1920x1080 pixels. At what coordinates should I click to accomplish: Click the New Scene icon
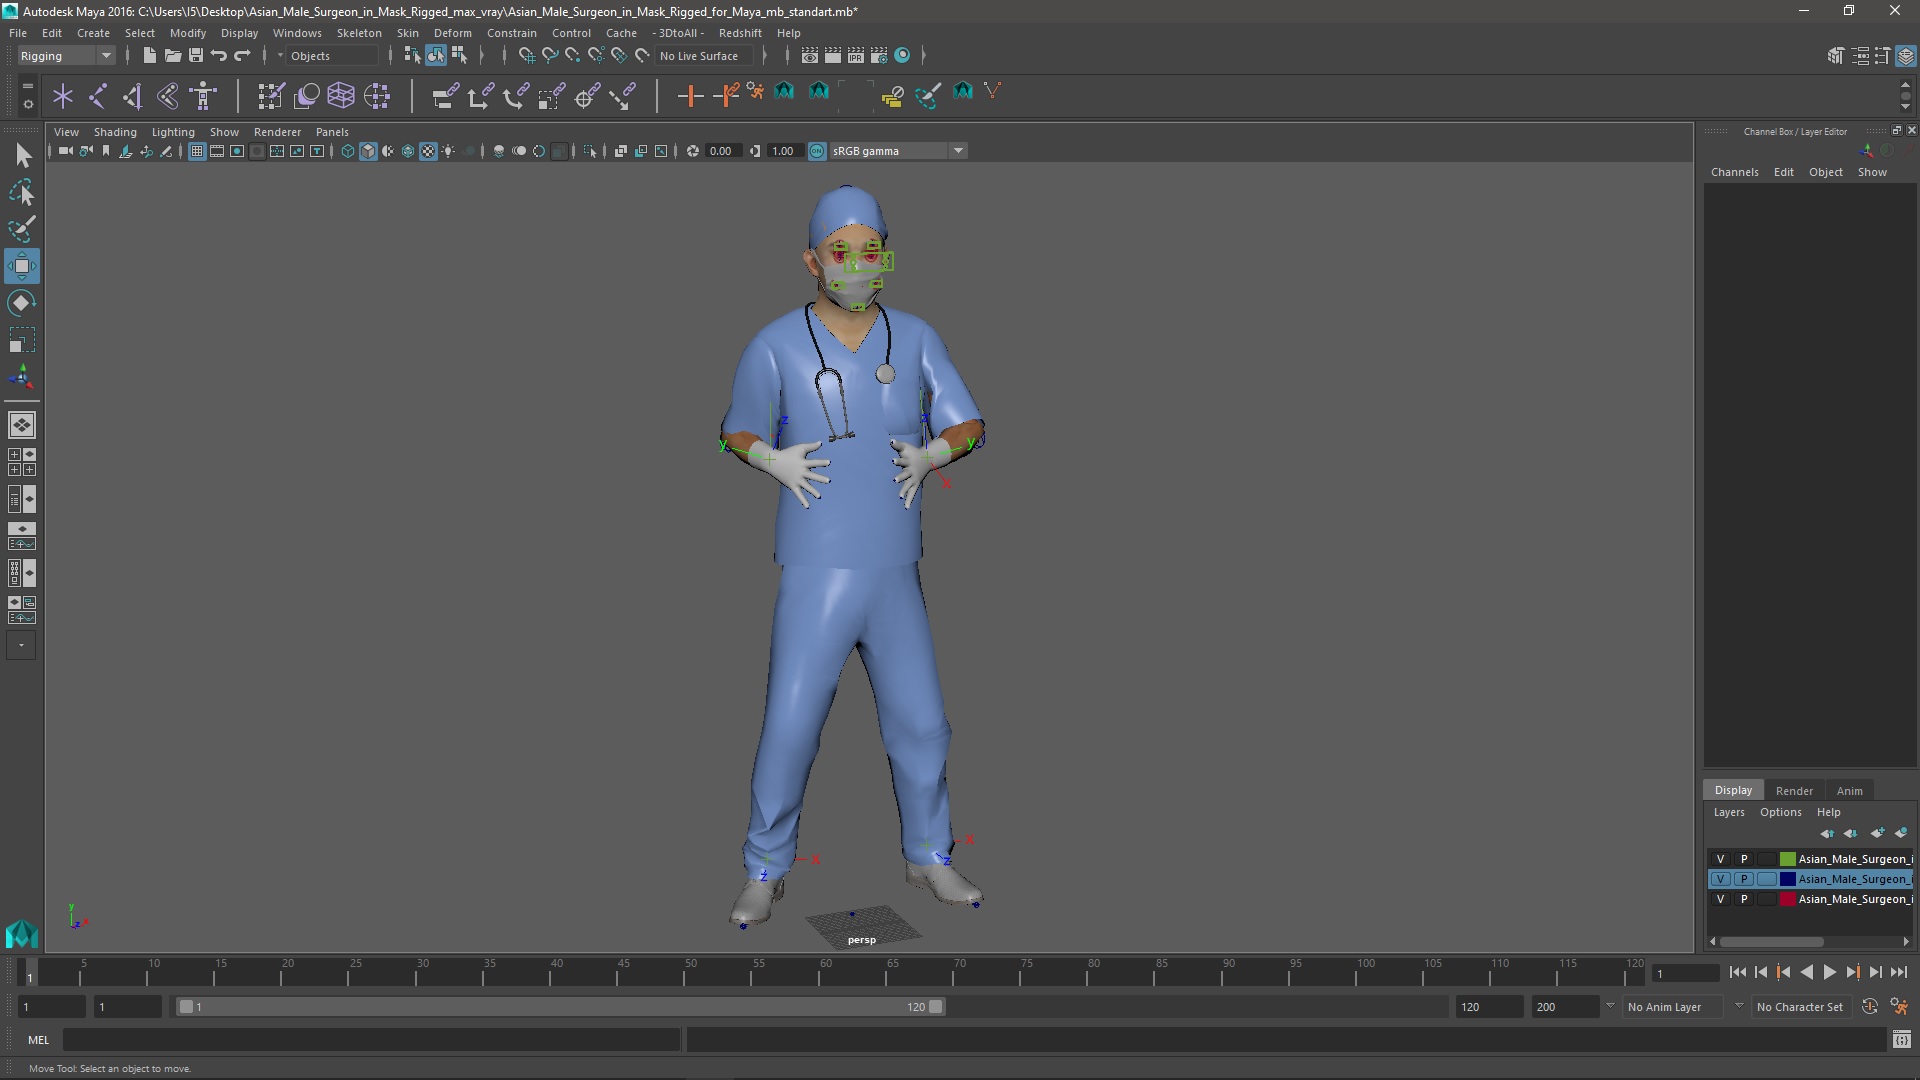click(x=149, y=56)
